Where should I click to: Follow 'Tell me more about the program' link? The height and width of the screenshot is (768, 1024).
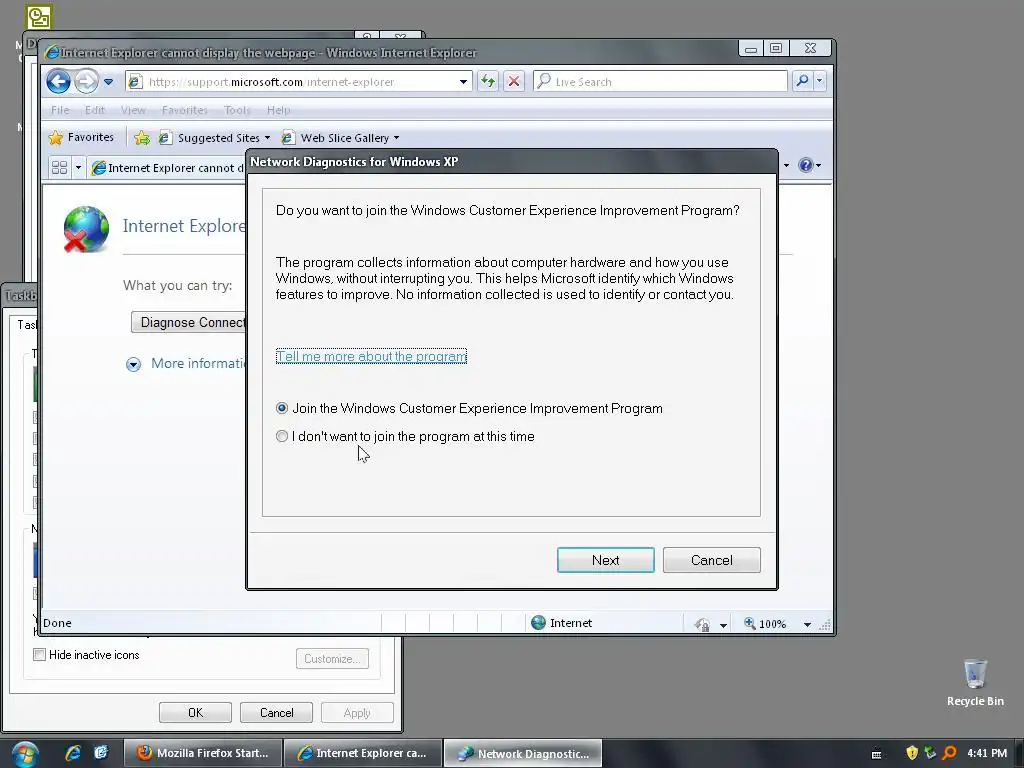pos(371,357)
